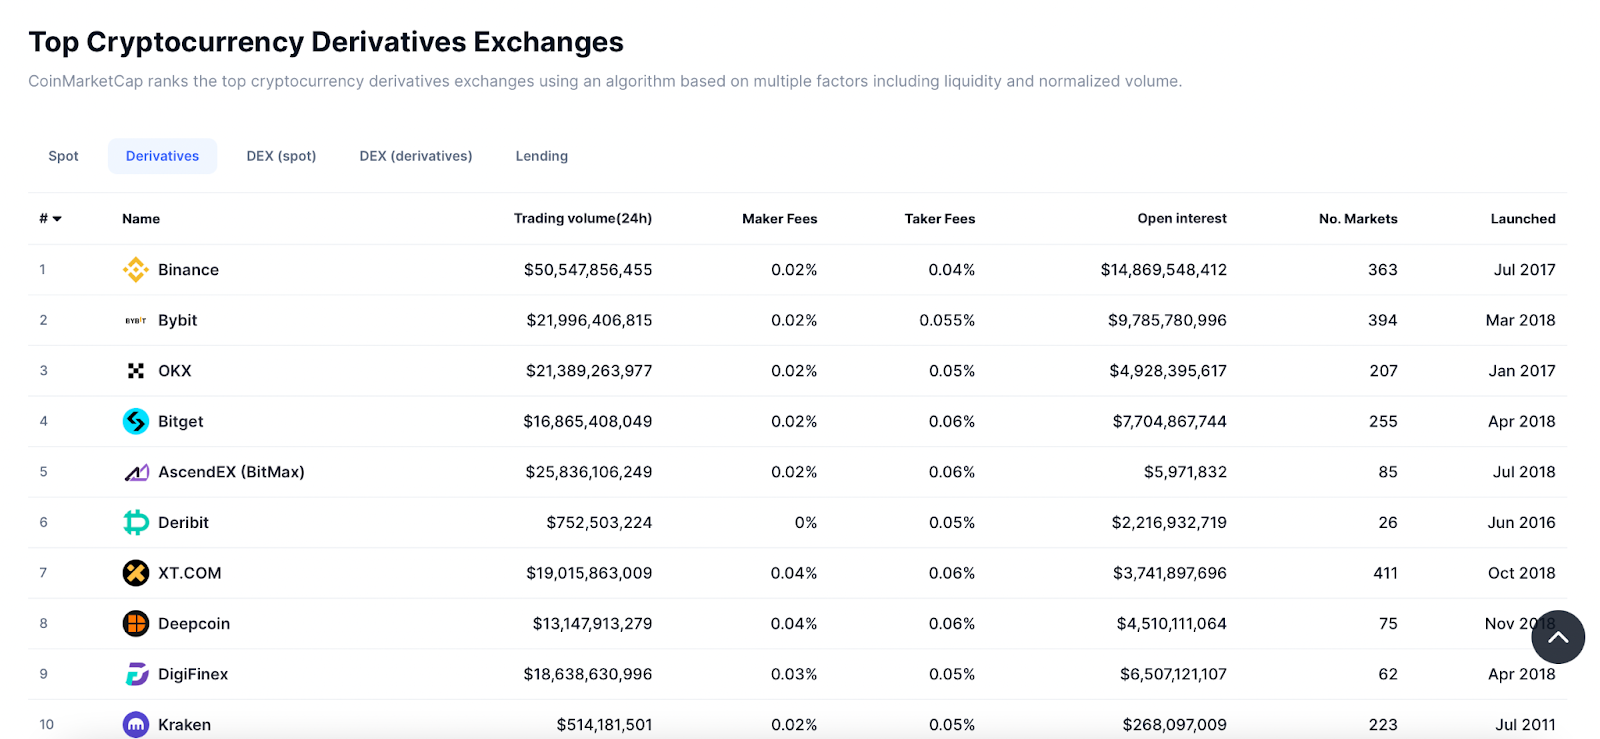This screenshot has width=1600, height=739.
Task: Click Binance volume $50,547,856,455
Action: [588, 270]
